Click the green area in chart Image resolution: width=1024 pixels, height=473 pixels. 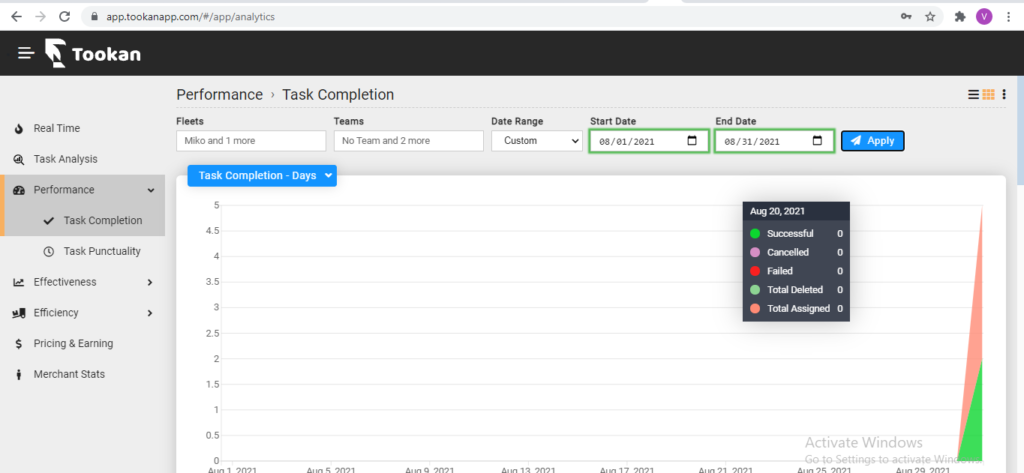click(974, 431)
